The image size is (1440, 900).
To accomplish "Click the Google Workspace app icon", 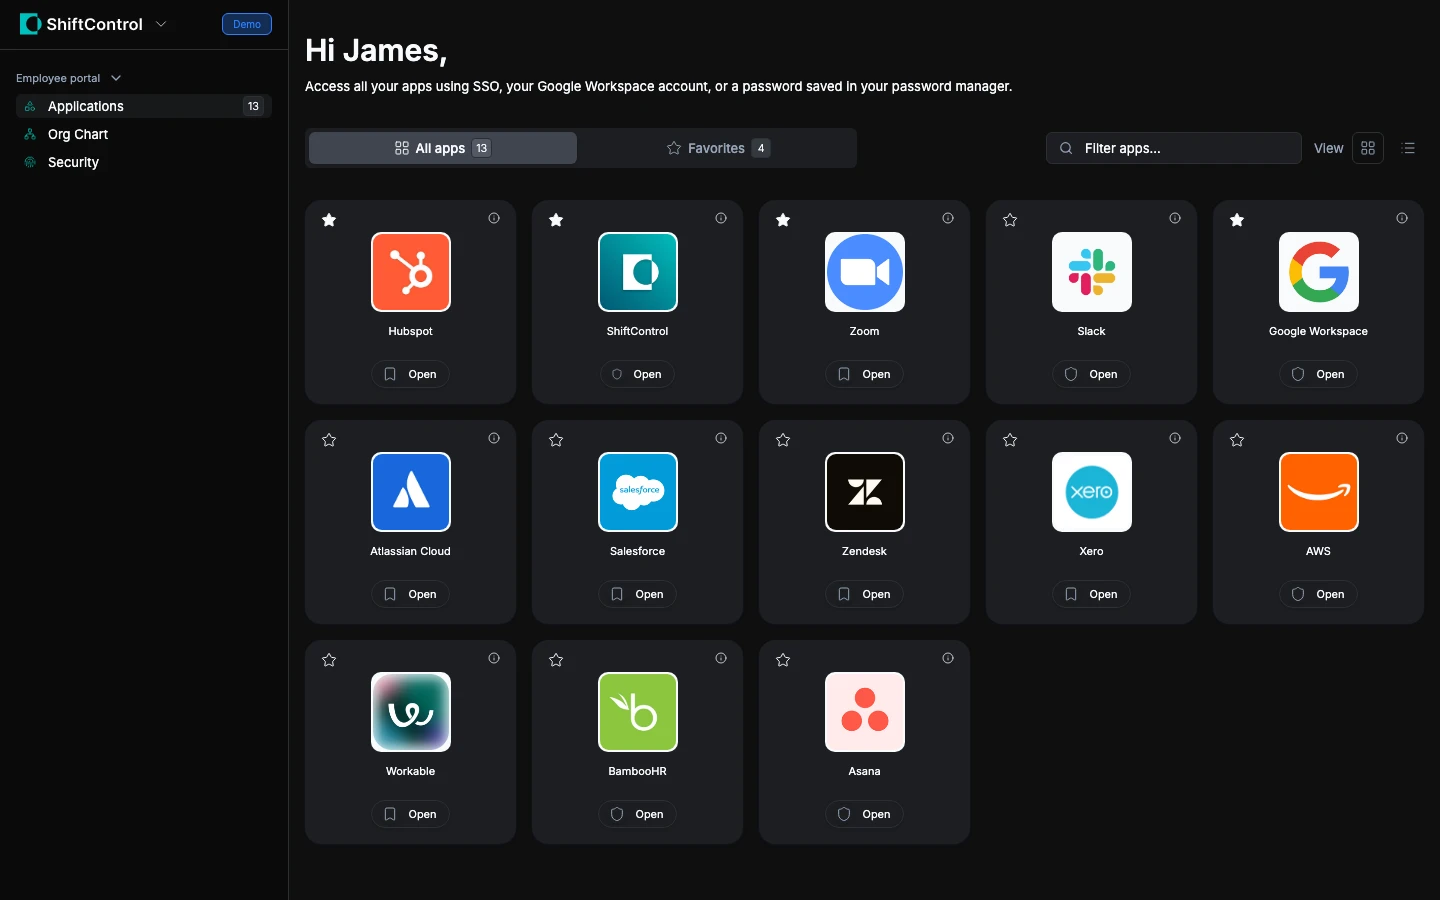I will (x=1319, y=272).
